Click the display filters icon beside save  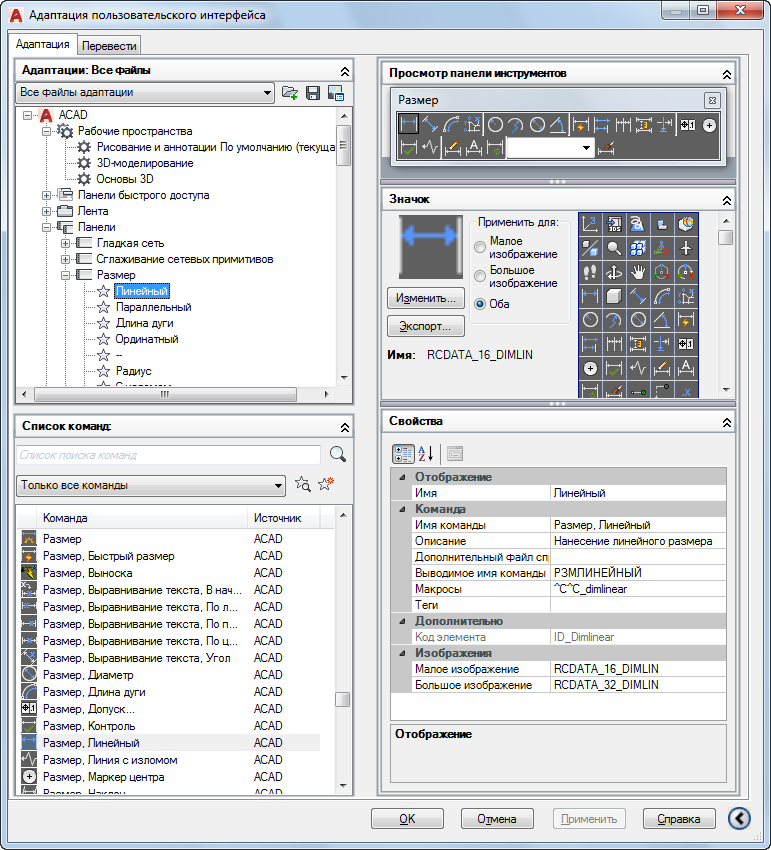336,93
